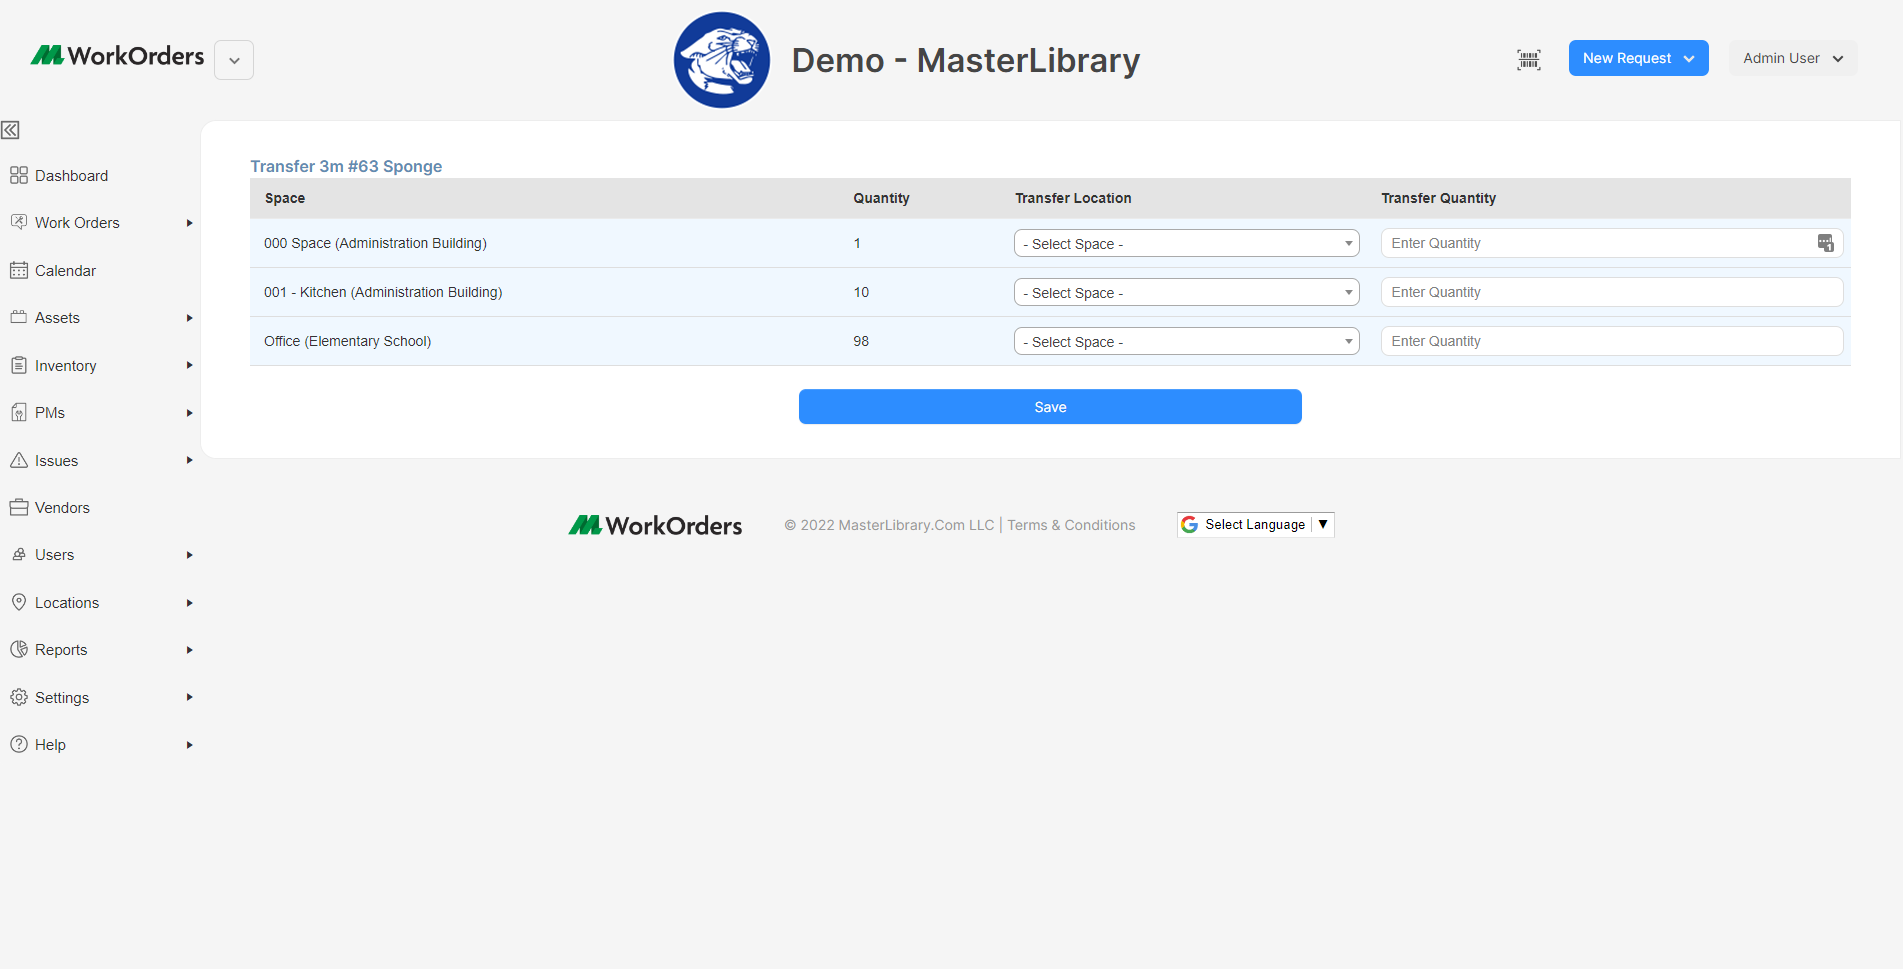Open Select Space dropdown for 001 - Kitchen row
This screenshot has width=1903, height=969.
coord(1187,292)
